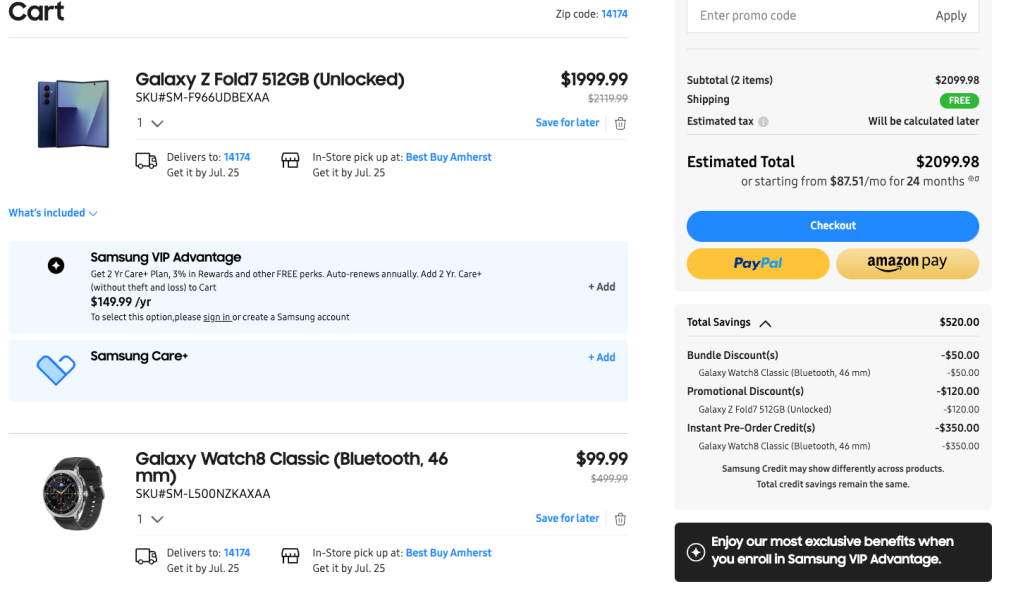Open the quantity dropdown for Galaxy Z Fold7
1023x596 pixels.
(150, 122)
